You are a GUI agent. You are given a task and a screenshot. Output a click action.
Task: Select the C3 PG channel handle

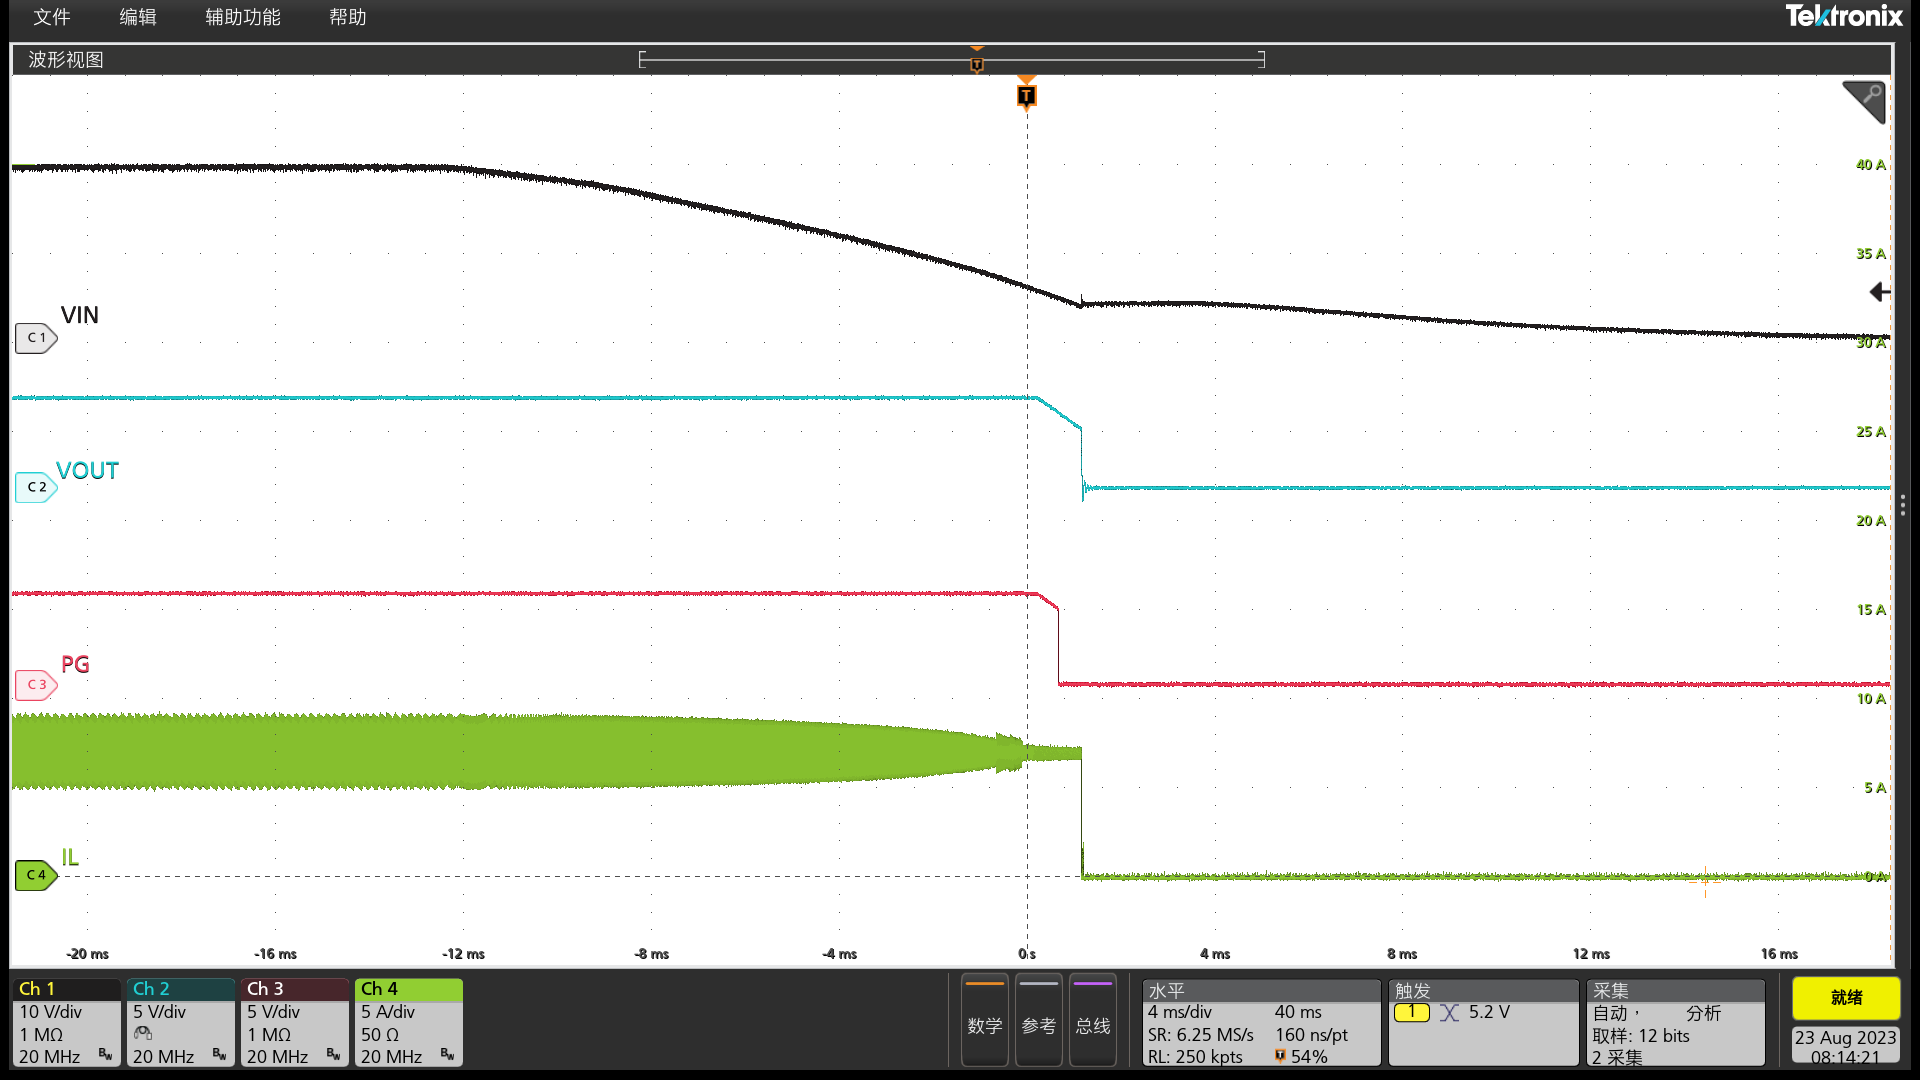coord(35,685)
